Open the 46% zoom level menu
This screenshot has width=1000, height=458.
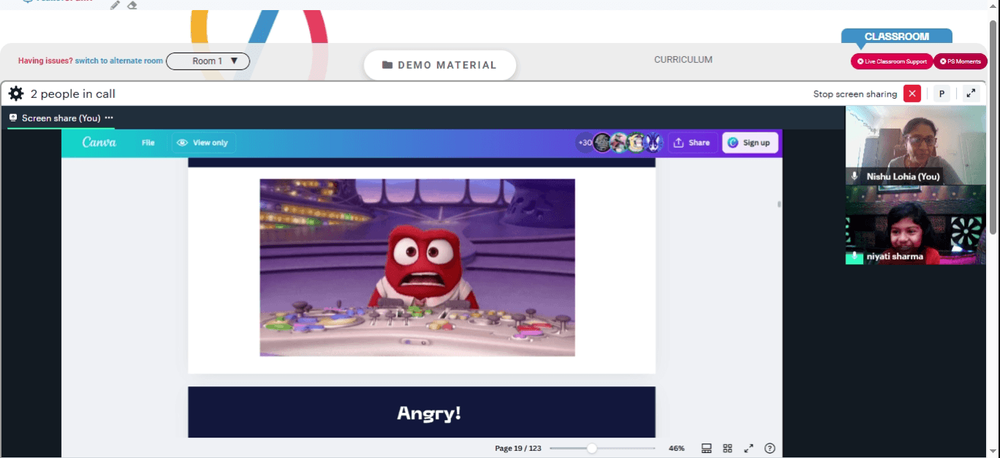[676, 448]
